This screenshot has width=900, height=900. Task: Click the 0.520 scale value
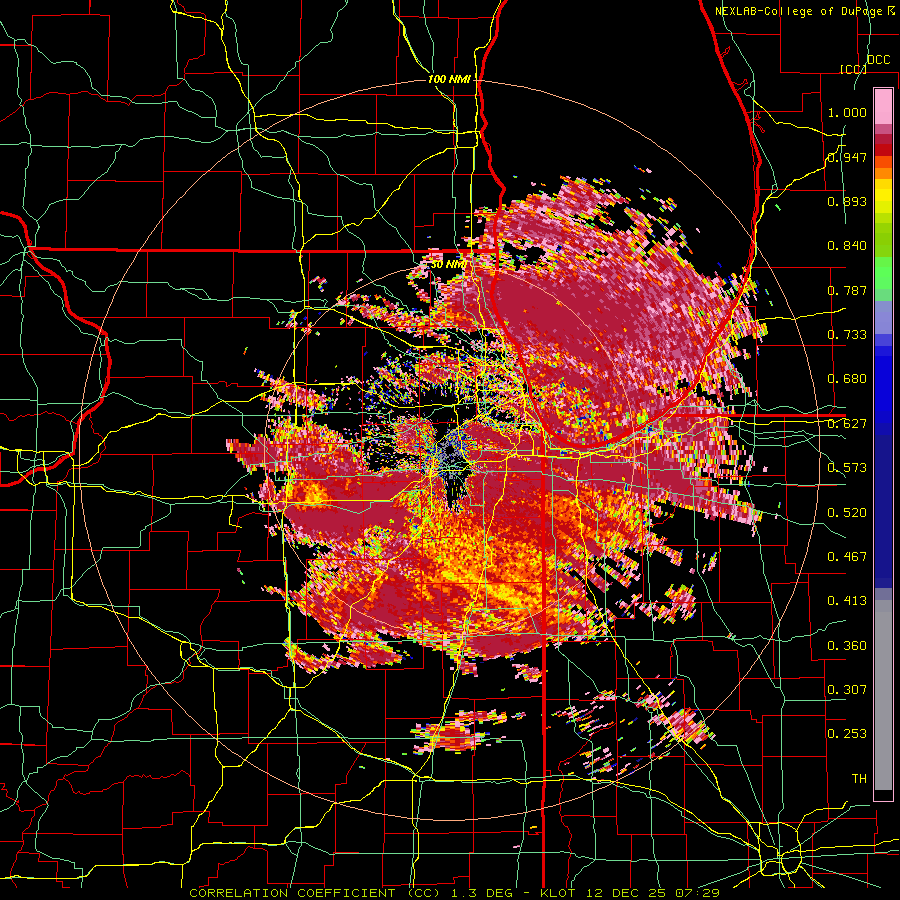847,513
